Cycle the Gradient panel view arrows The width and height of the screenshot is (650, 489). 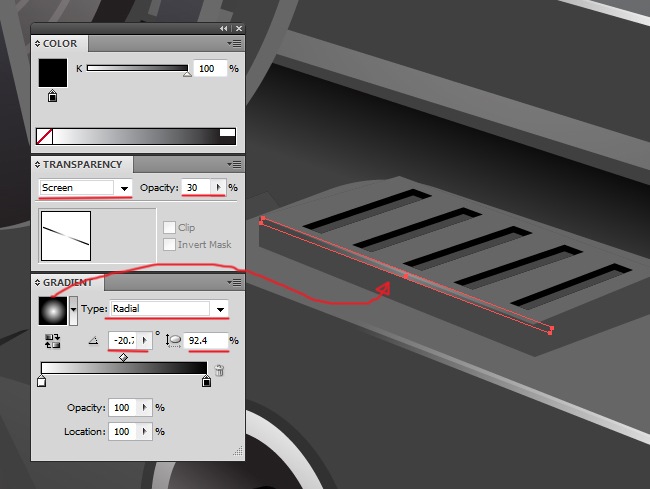[37, 283]
